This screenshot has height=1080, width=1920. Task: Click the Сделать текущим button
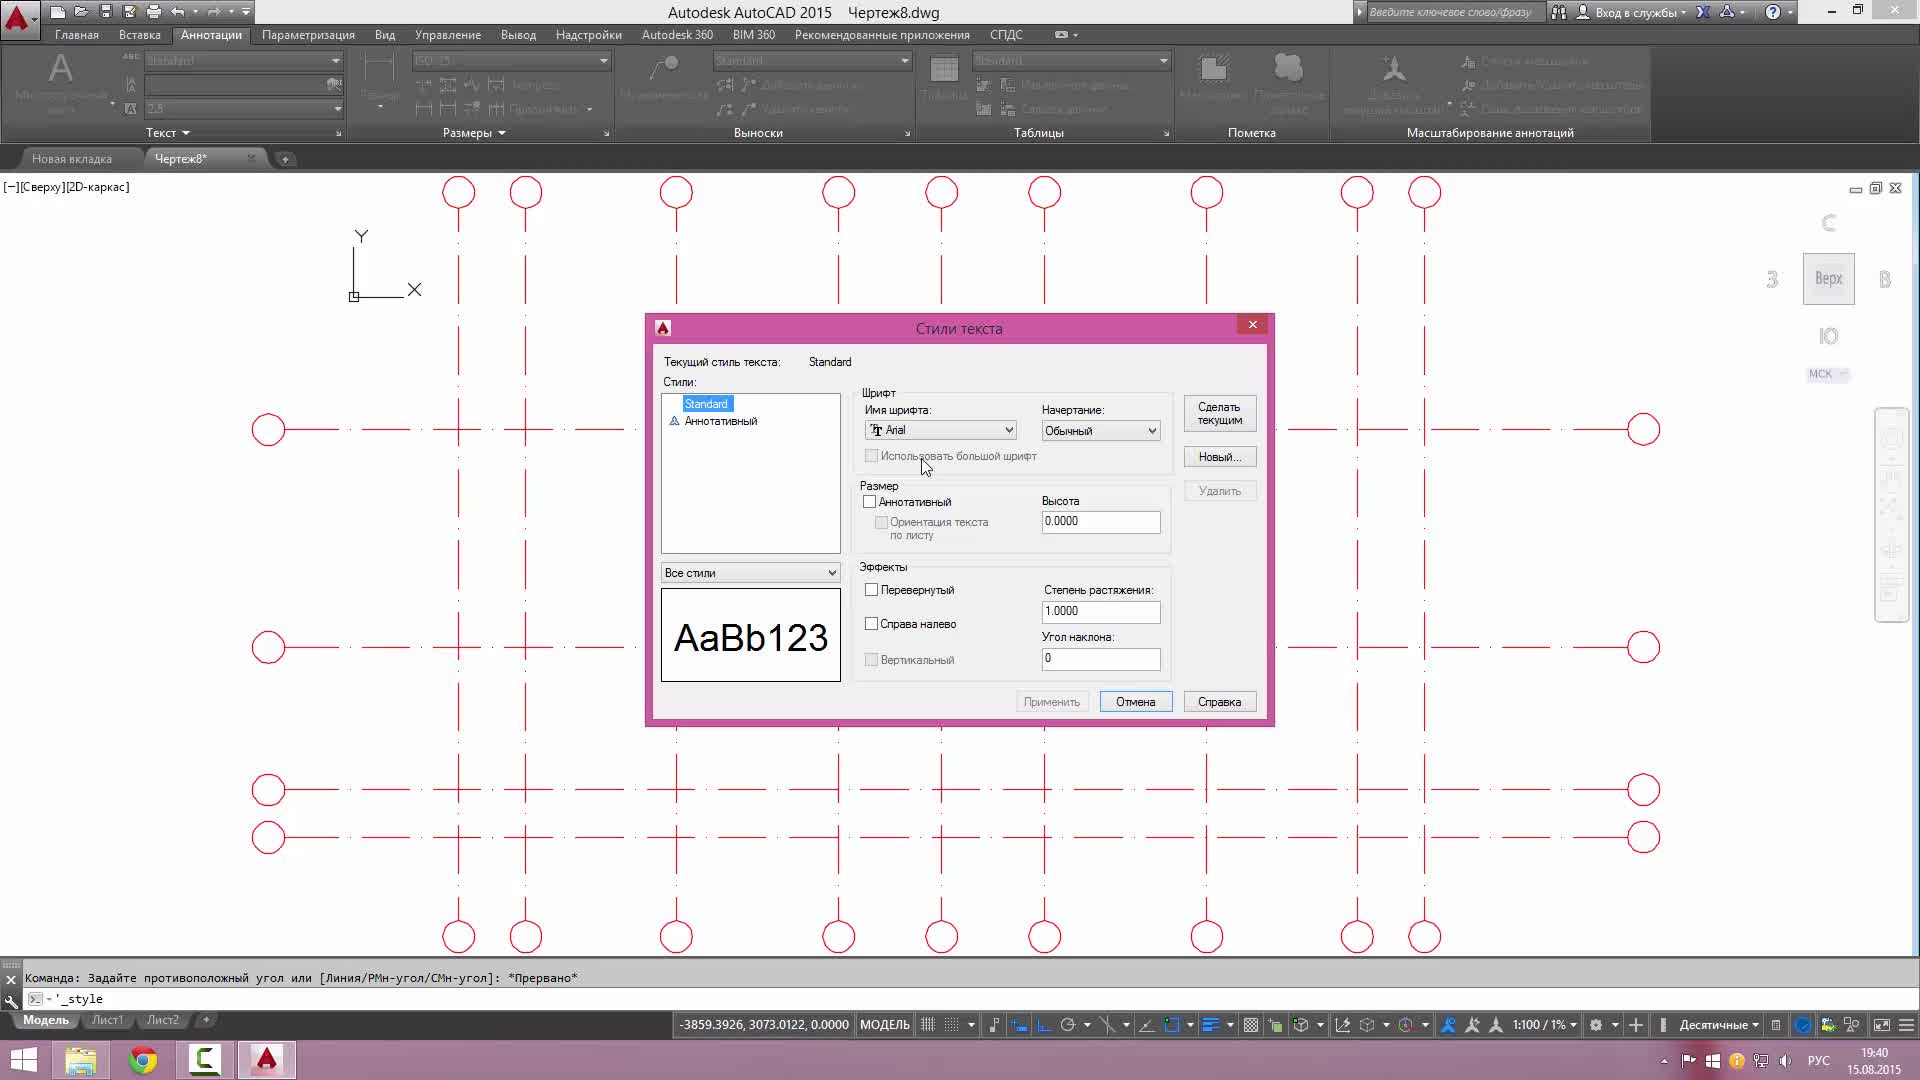coord(1219,414)
